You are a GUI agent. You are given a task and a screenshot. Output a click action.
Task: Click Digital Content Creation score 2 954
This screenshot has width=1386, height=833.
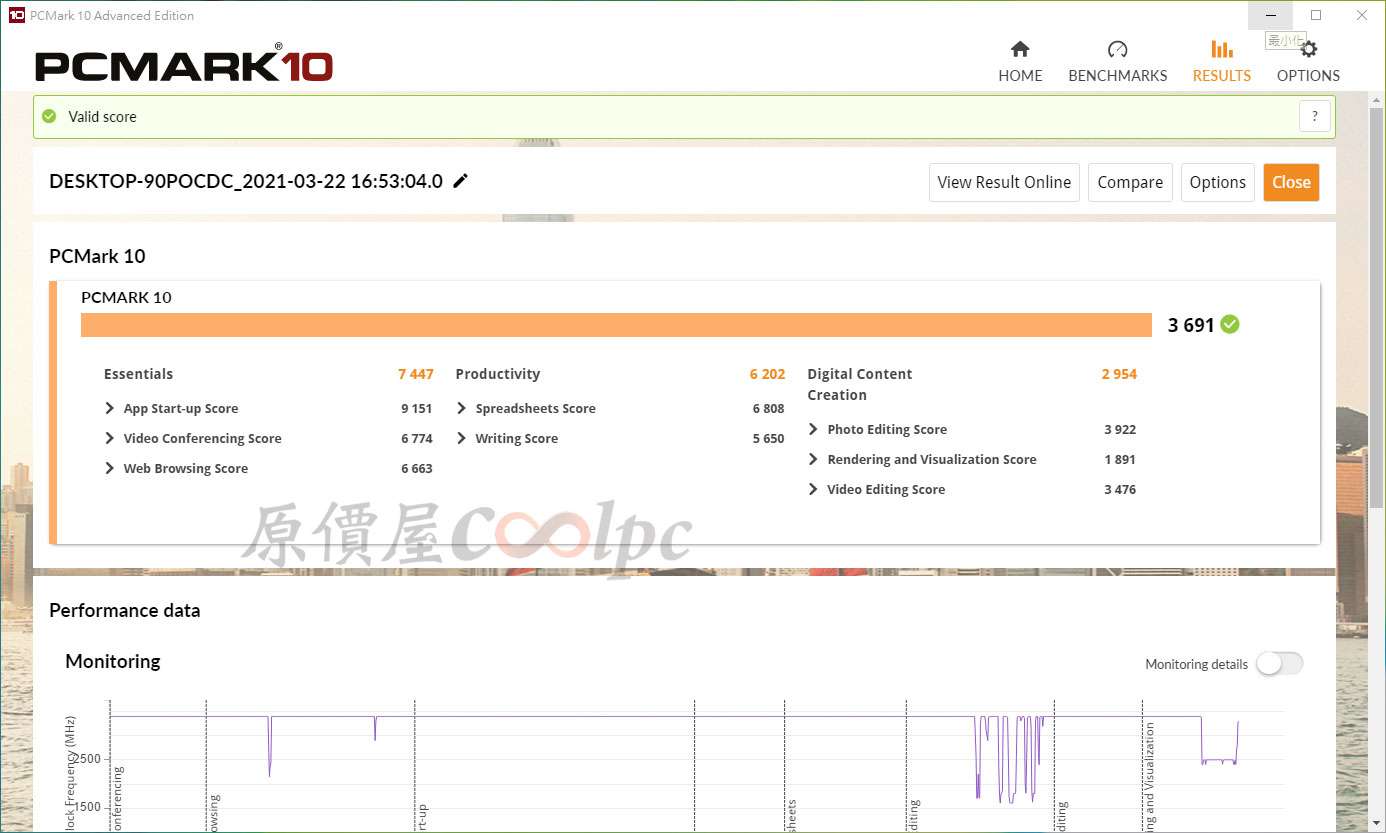pos(1119,374)
